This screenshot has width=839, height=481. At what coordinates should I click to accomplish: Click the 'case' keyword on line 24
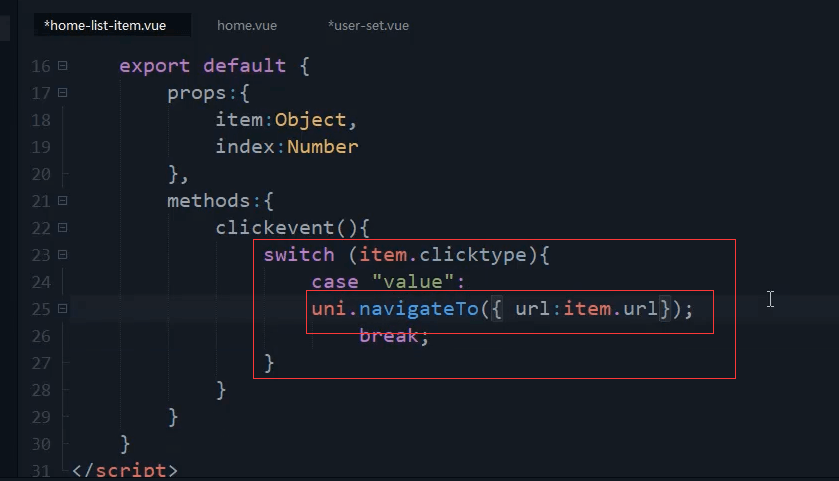pos(335,282)
